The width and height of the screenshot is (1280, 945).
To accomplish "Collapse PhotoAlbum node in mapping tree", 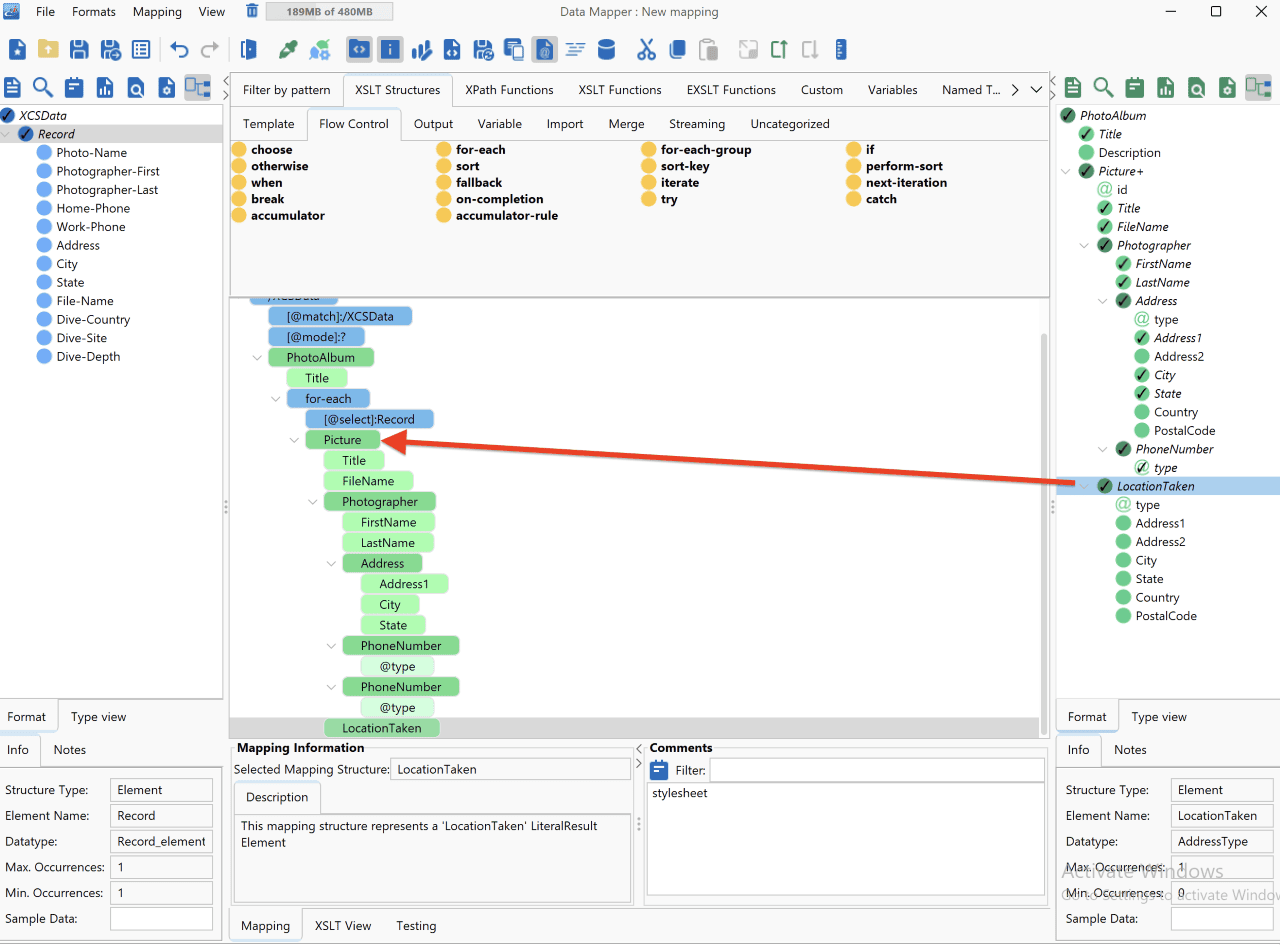I will point(258,358).
